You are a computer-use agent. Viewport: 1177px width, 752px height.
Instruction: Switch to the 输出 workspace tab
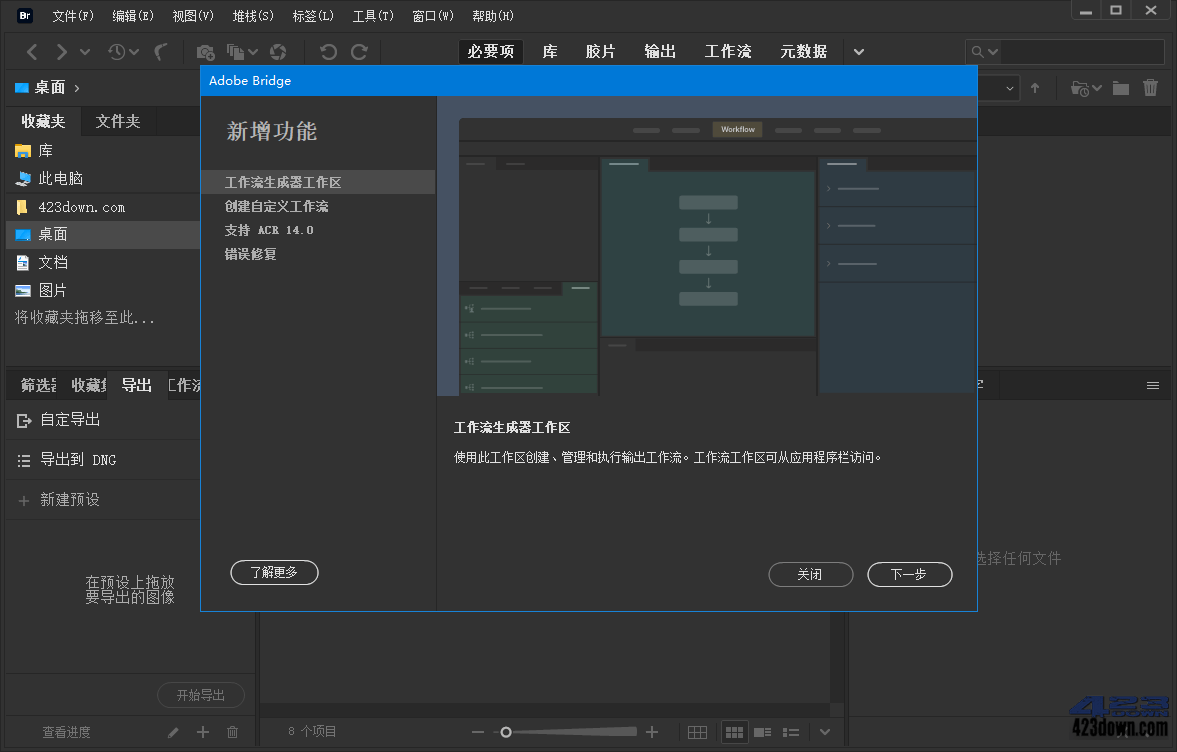point(660,51)
